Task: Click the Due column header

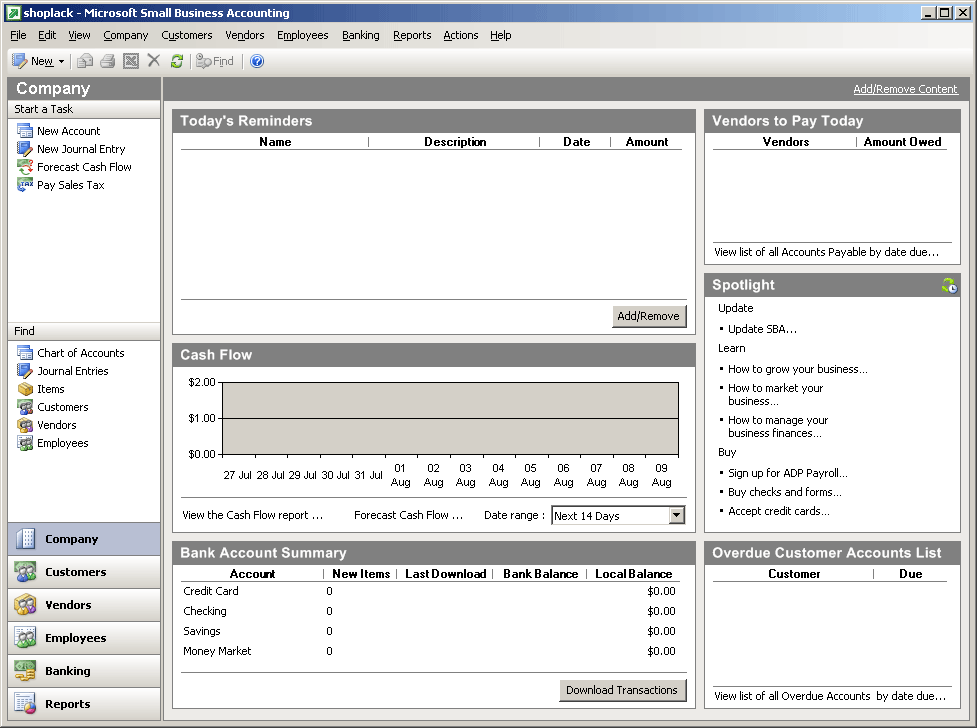Action: click(910, 574)
